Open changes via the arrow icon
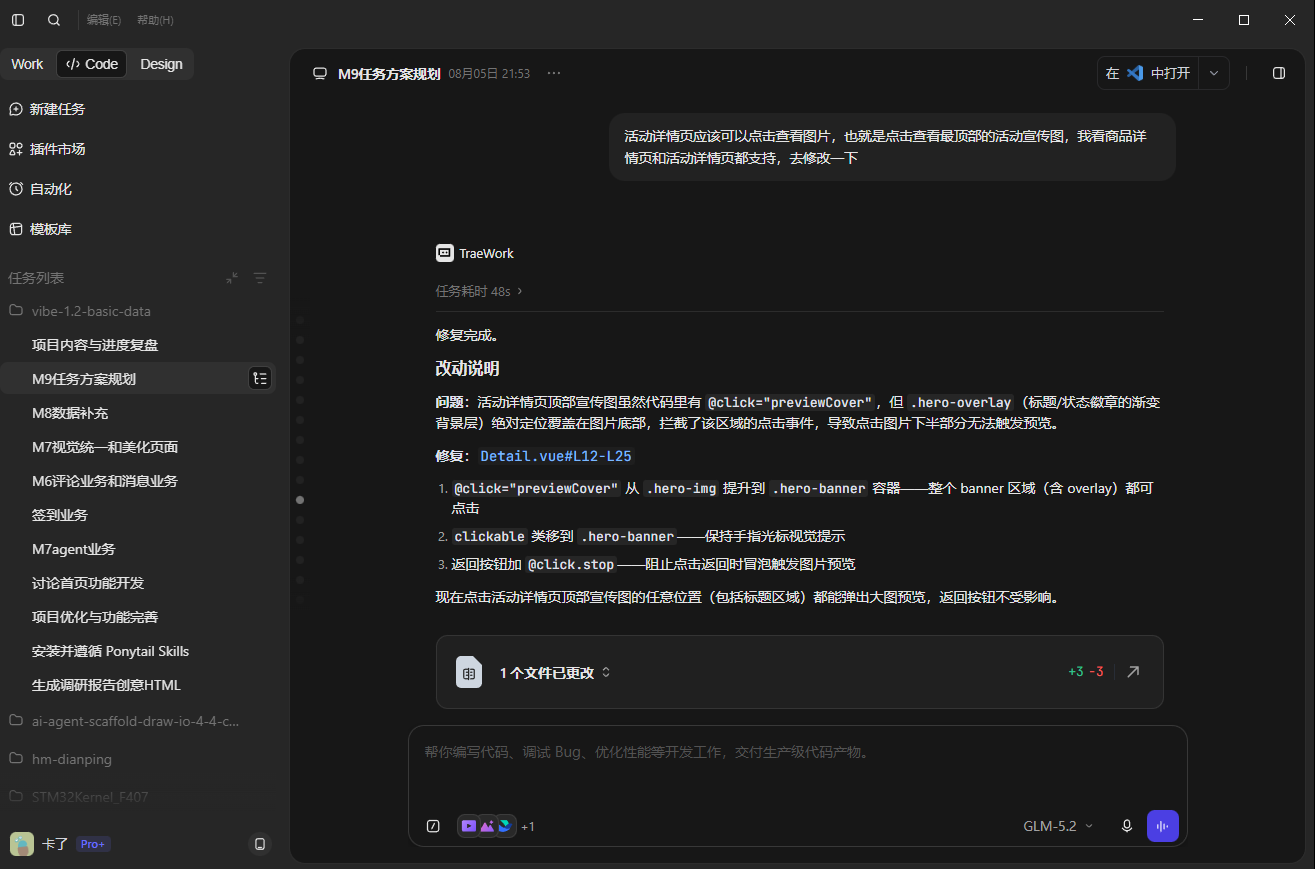This screenshot has width=1315, height=869. point(1133,672)
